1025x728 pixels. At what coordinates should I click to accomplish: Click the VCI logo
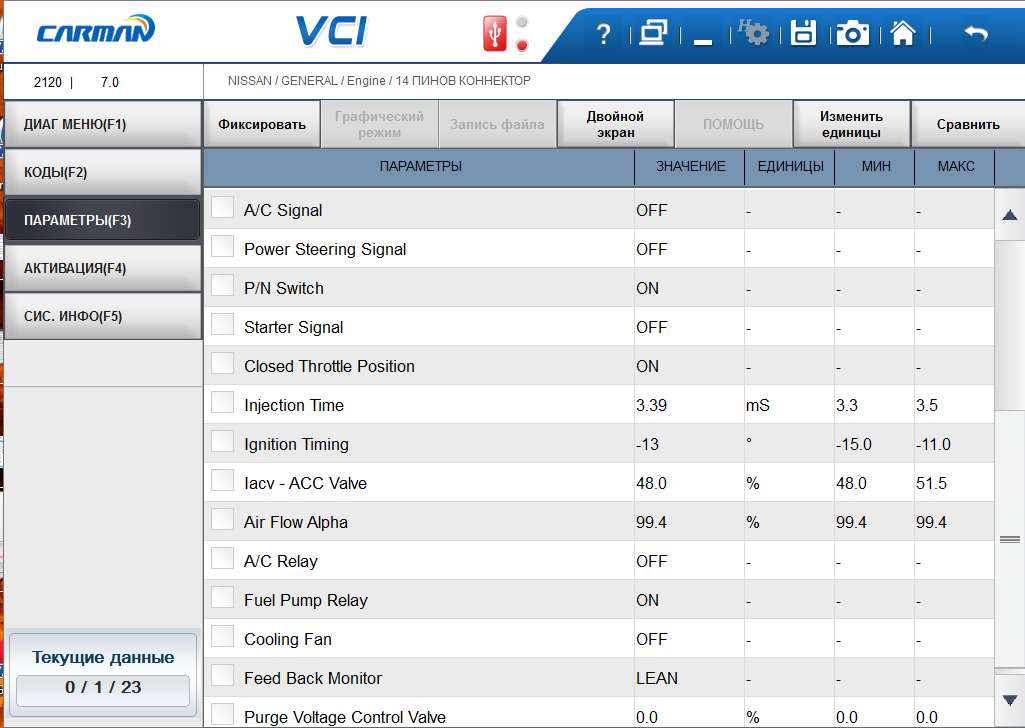[331, 31]
